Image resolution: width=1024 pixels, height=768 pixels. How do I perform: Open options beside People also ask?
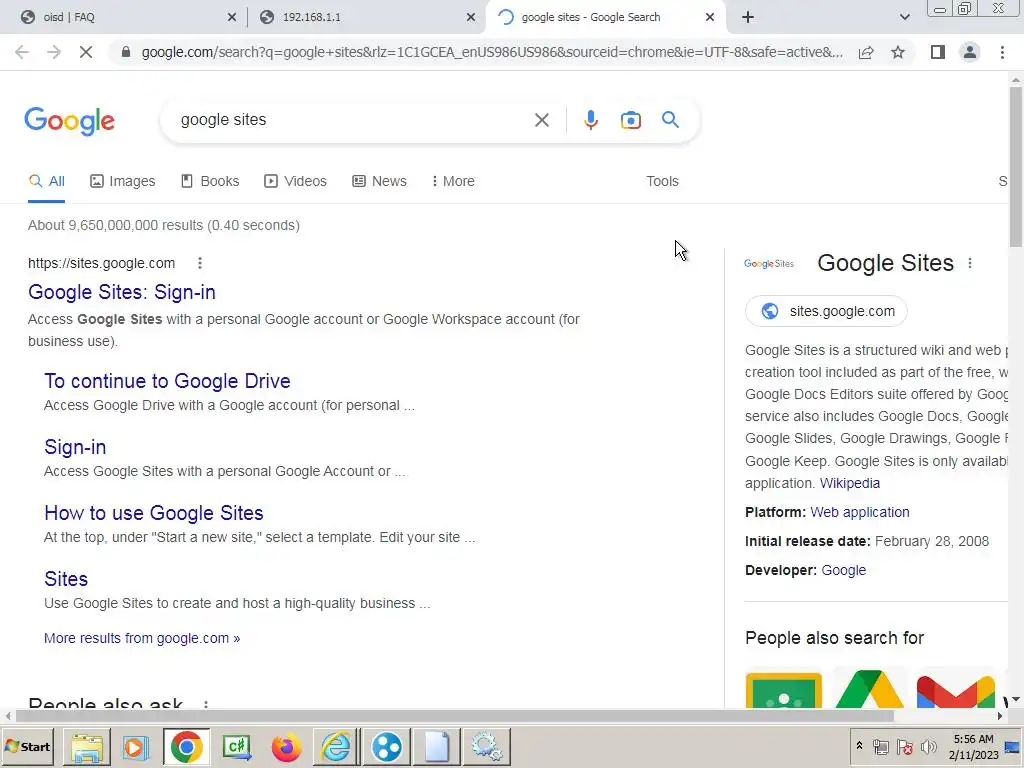(206, 704)
